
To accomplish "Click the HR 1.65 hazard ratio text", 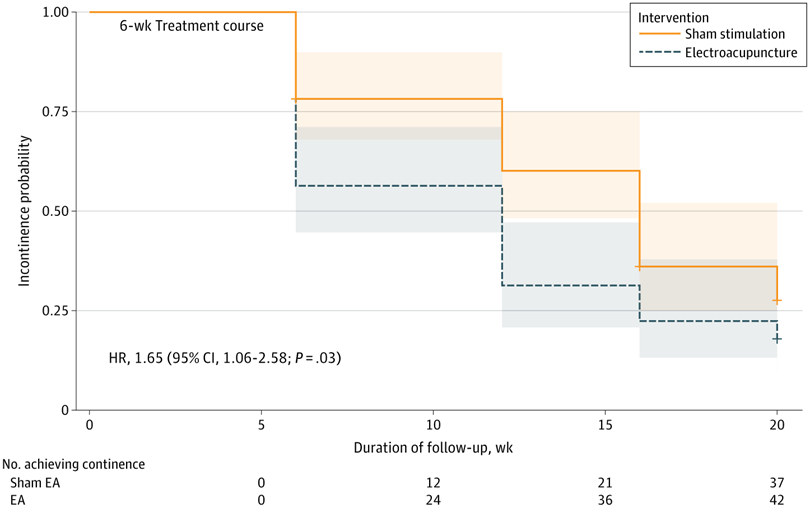I will pyautogui.click(x=225, y=357).
